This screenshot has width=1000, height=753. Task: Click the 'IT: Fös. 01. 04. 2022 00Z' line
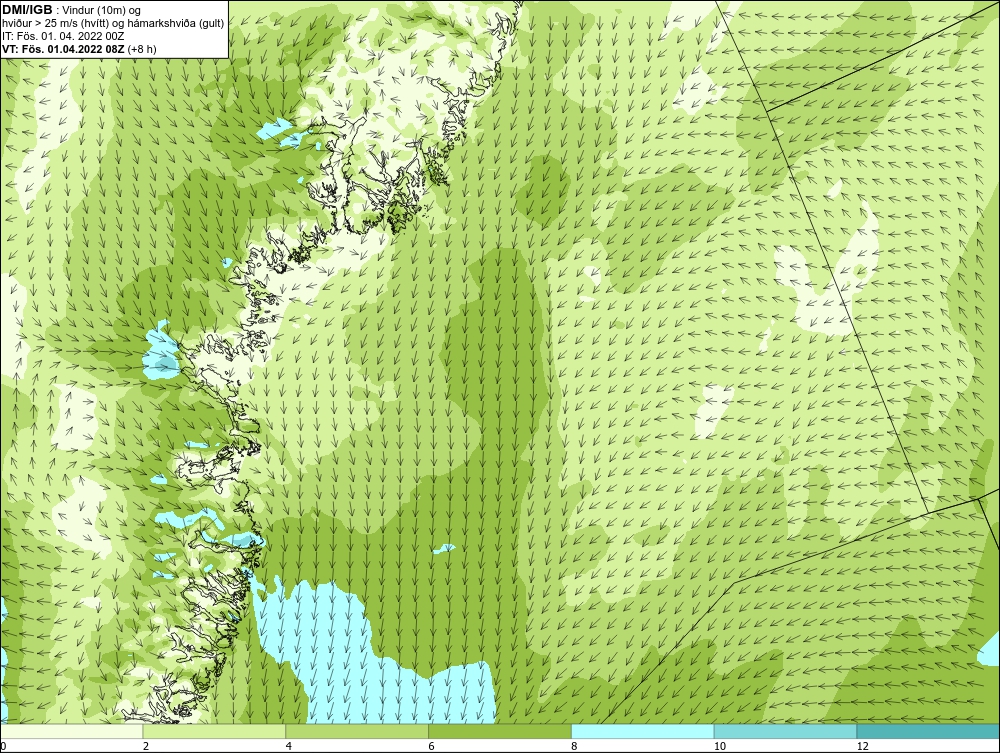63,36
